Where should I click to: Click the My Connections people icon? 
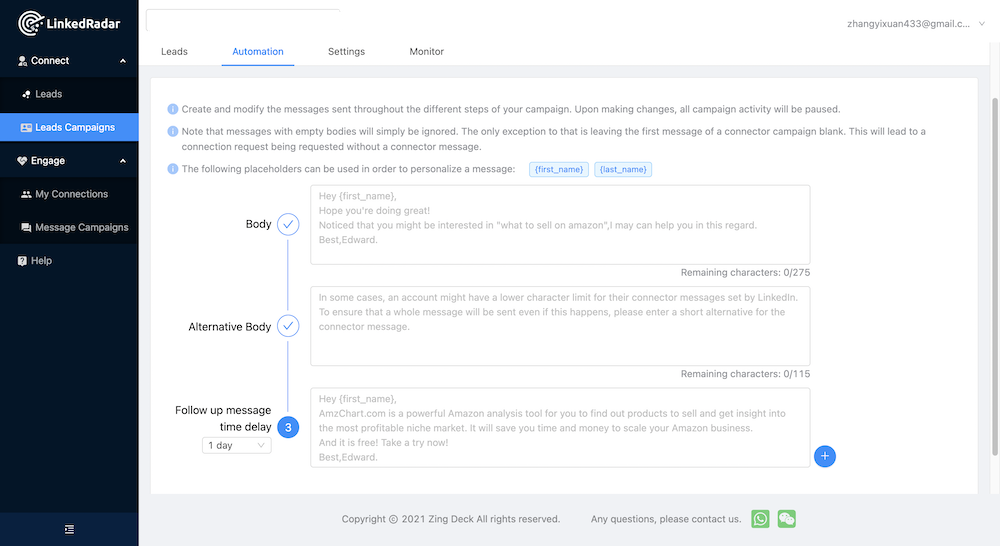coord(26,194)
